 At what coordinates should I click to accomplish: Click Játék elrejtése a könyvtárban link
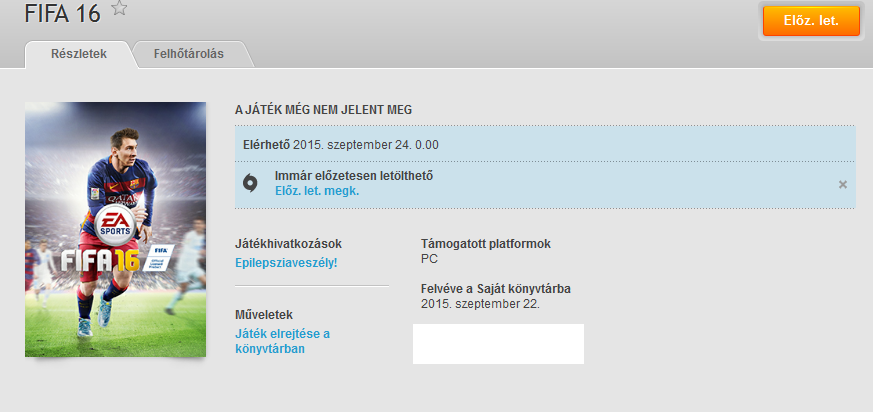[x=282, y=341]
